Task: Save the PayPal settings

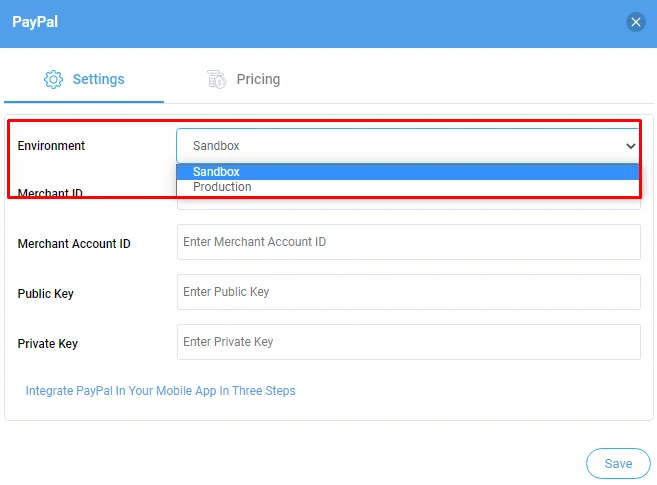Action: 618,464
